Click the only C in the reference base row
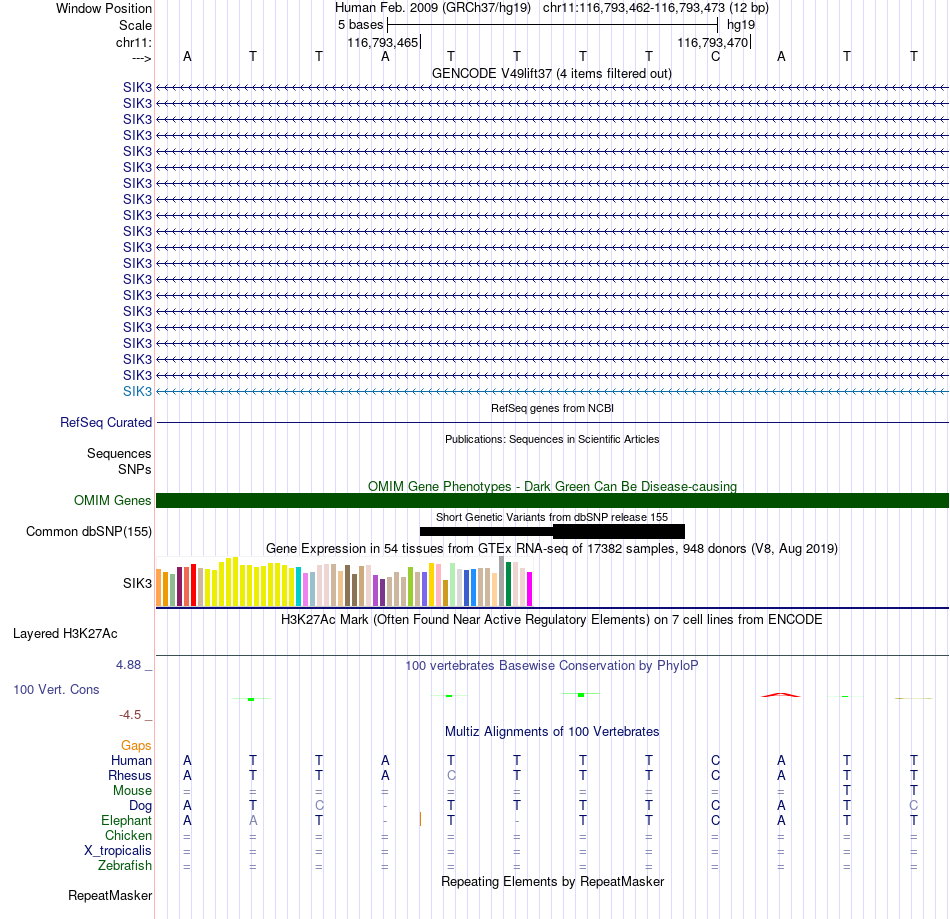 point(716,56)
